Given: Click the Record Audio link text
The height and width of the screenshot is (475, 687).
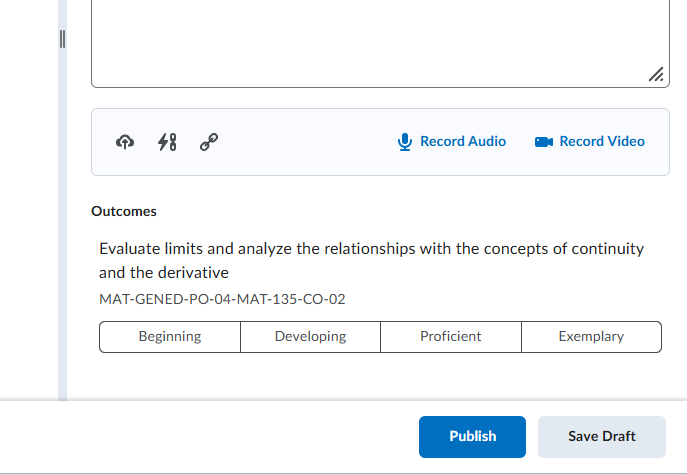Looking at the screenshot, I should click(x=462, y=142).
